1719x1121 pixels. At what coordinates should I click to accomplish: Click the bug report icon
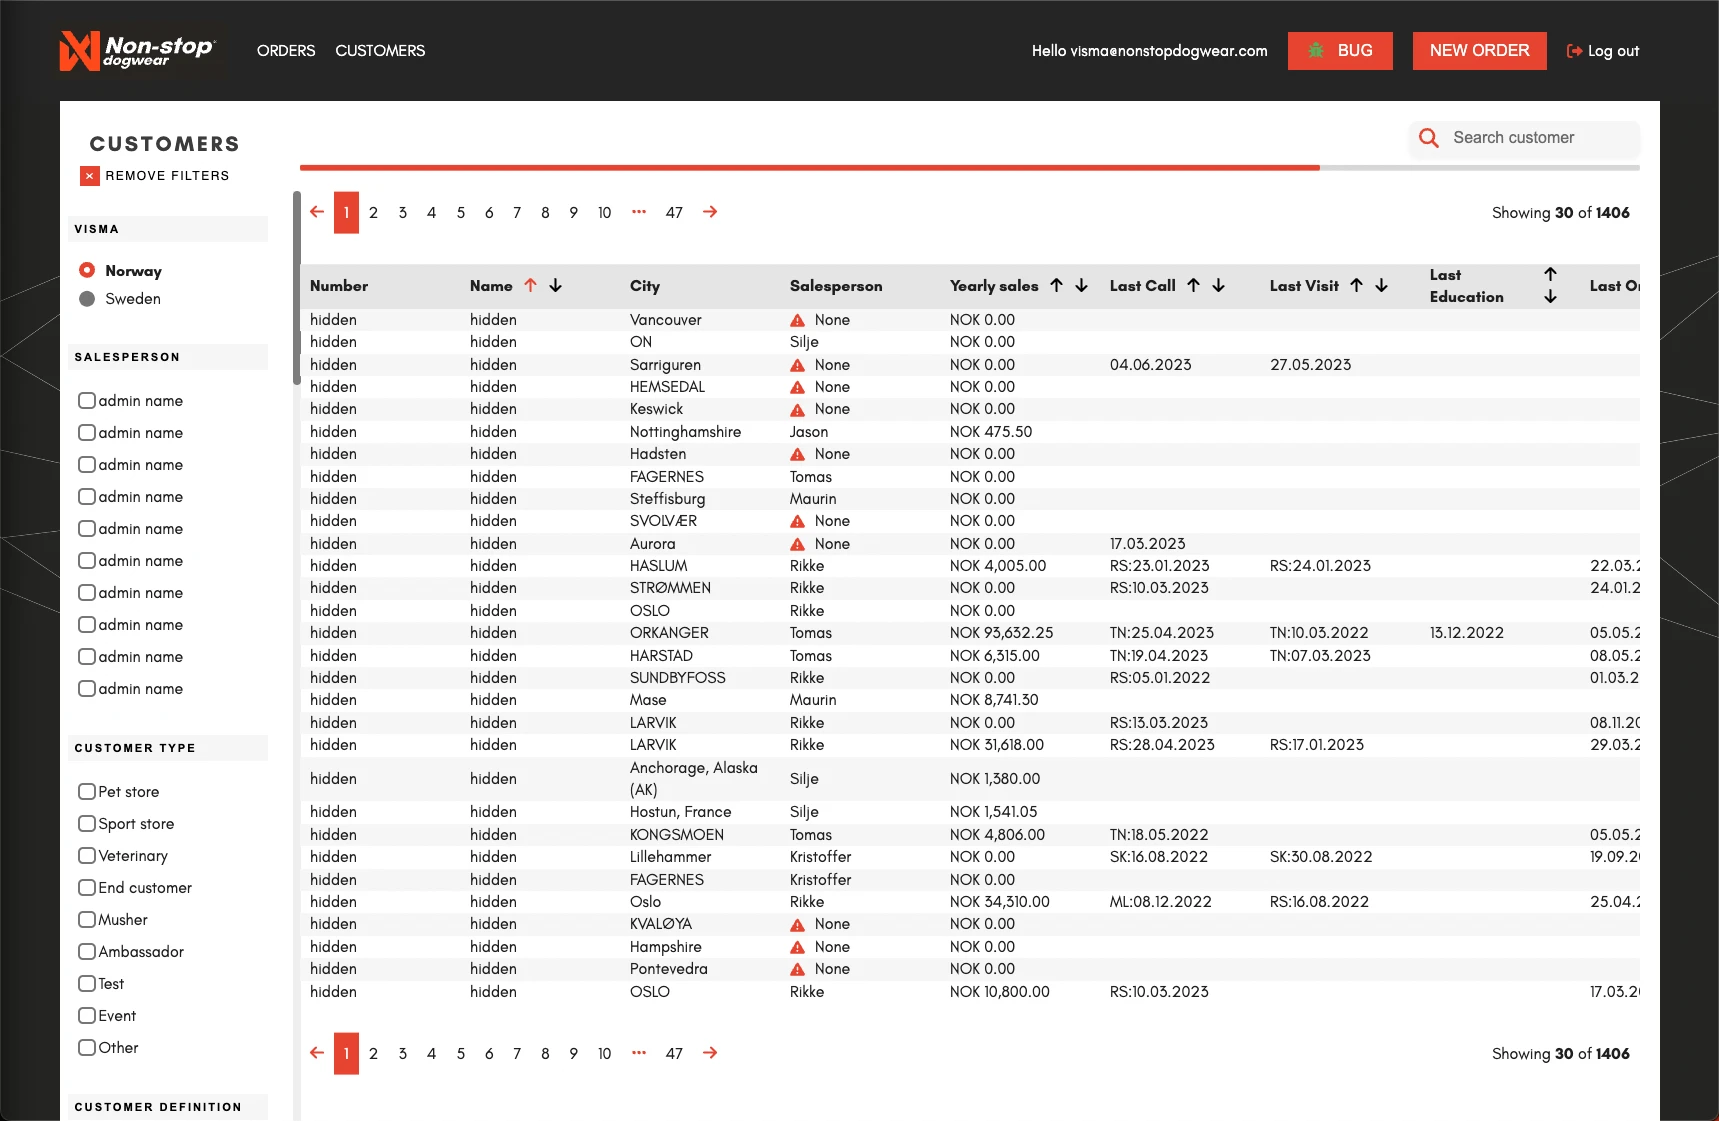(1316, 50)
